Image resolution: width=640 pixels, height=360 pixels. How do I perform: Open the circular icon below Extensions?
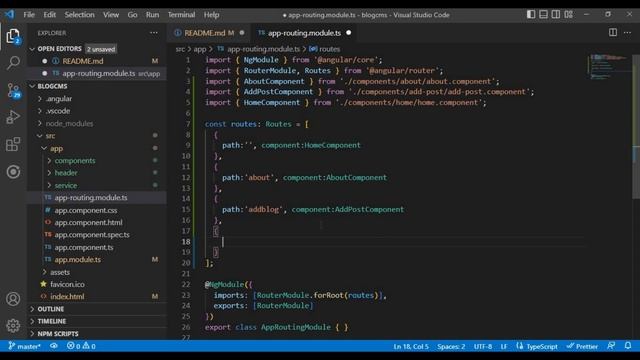click(13, 172)
